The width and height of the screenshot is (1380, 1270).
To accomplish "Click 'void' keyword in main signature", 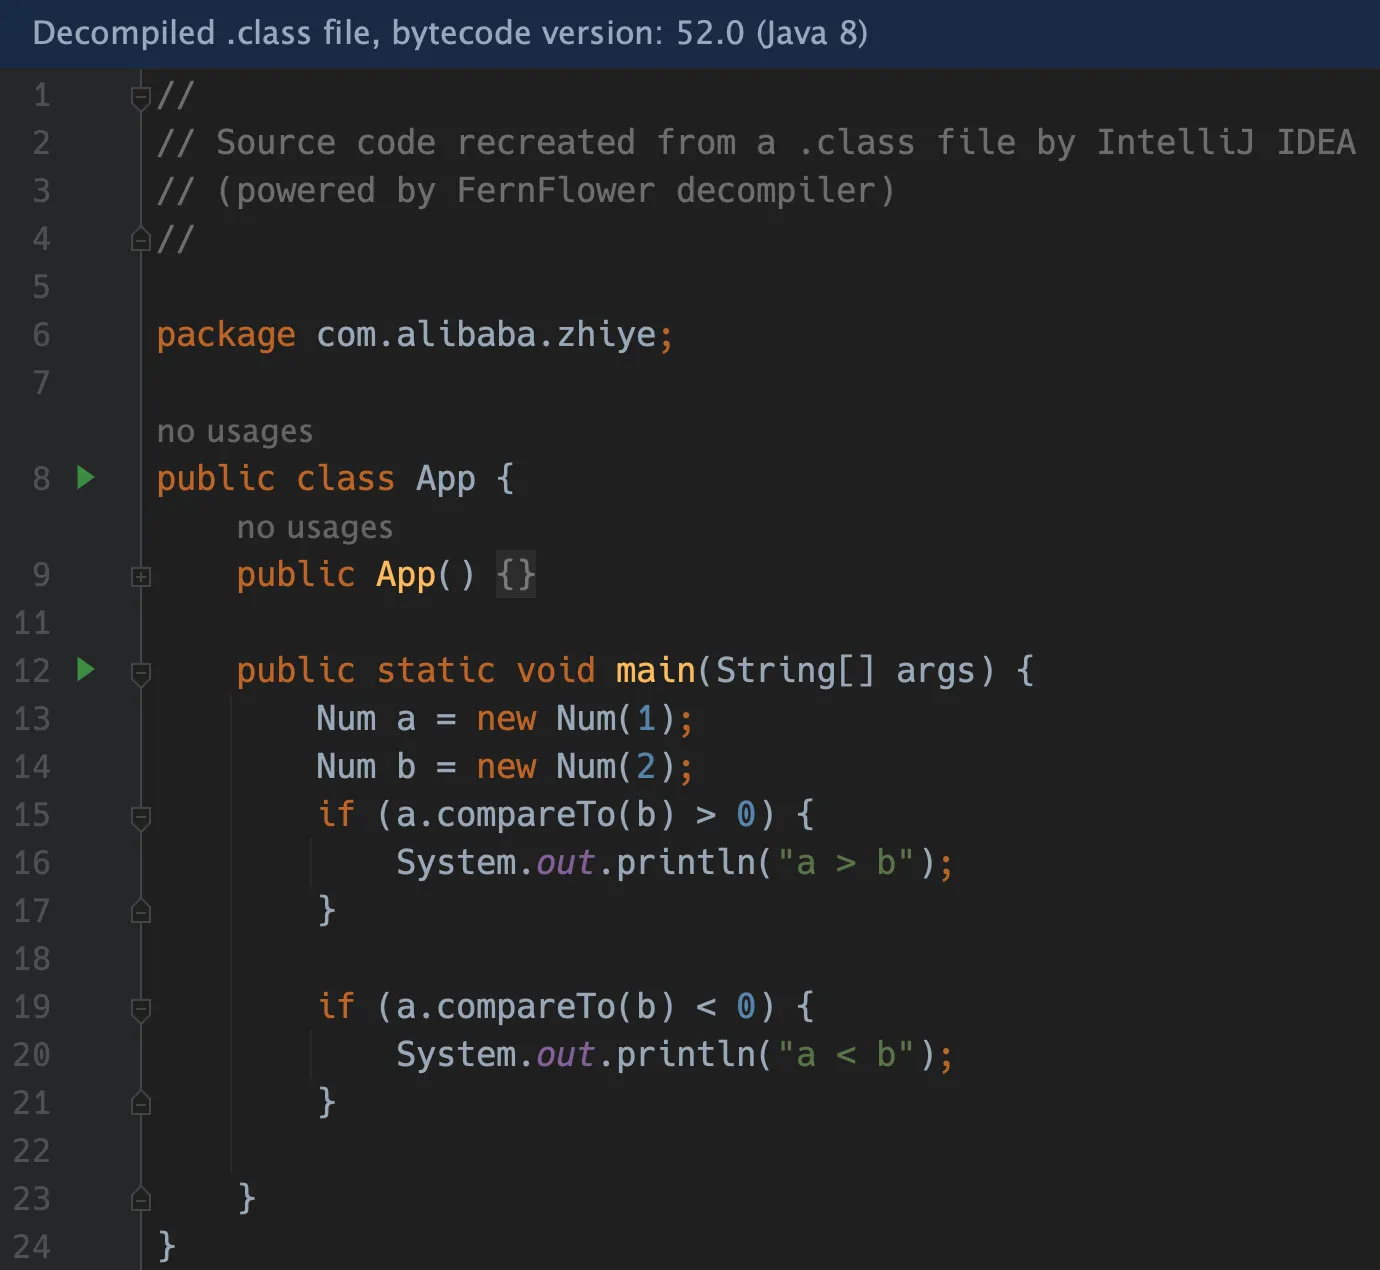I will pyautogui.click(x=556, y=670).
